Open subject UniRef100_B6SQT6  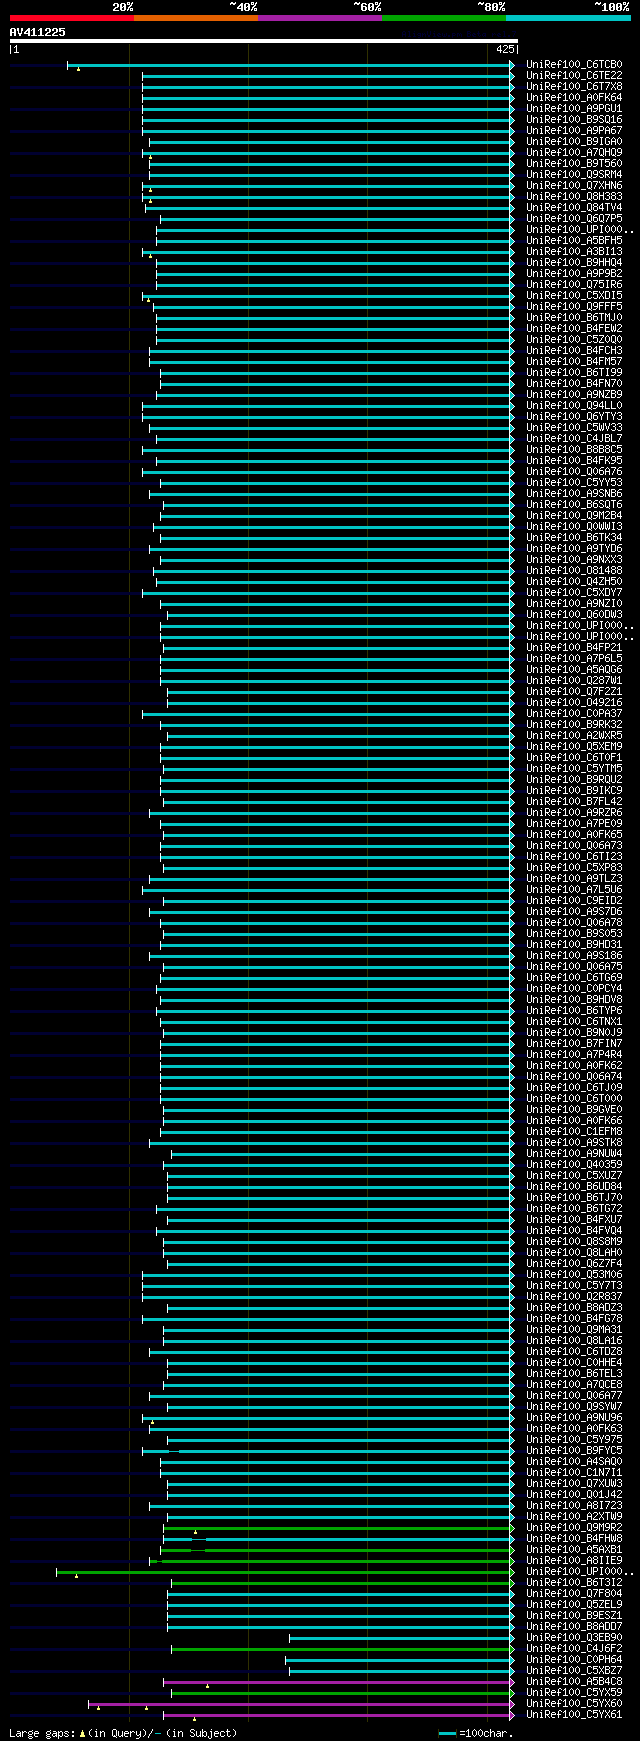coord(574,505)
